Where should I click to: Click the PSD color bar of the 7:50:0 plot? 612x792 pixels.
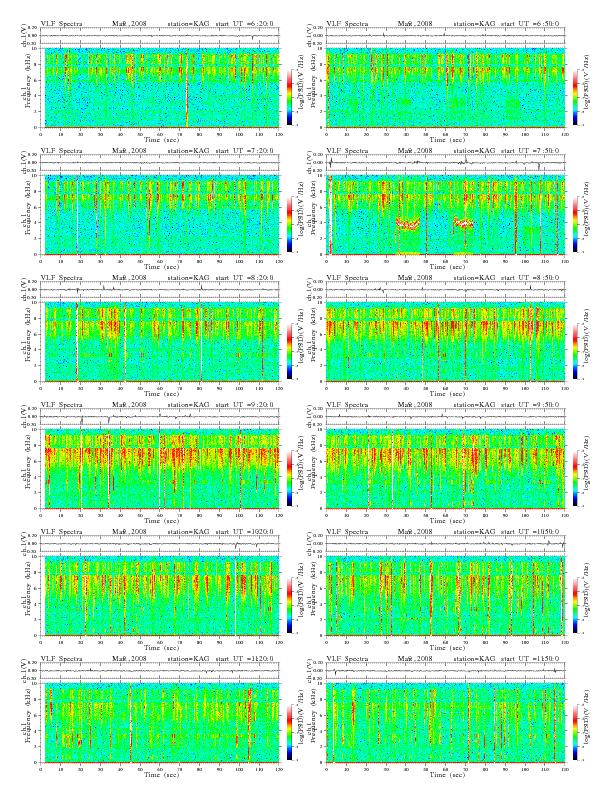point(576,224)
